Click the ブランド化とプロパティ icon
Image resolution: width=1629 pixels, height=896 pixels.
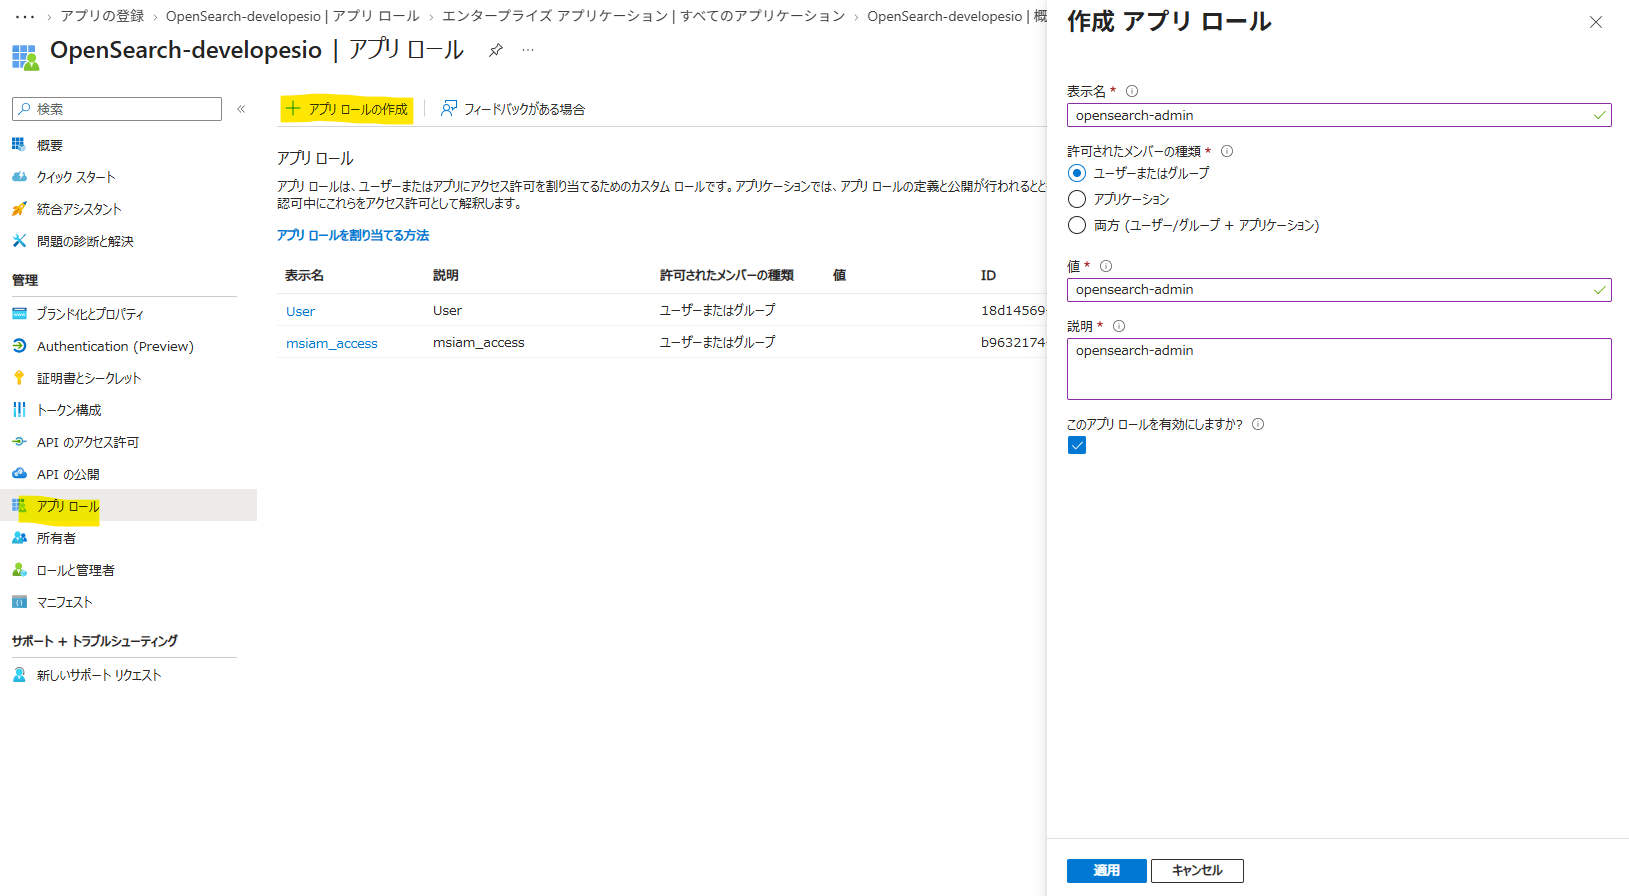coord(19,314)
